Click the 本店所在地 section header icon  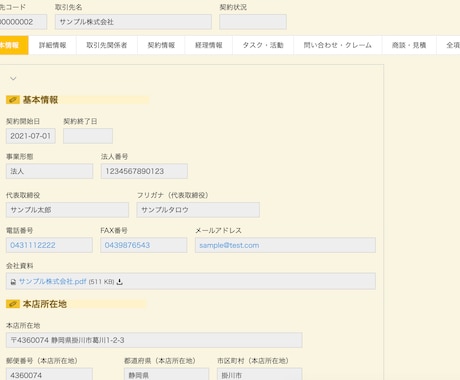[13, 304]
